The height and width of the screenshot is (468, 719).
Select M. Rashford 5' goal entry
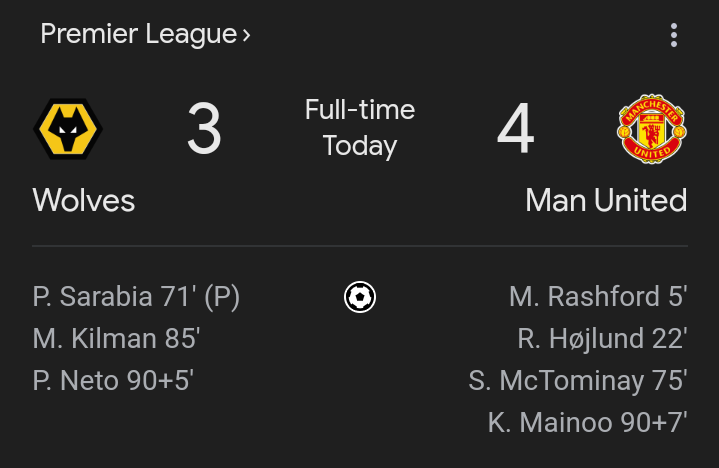click(598, 297)
